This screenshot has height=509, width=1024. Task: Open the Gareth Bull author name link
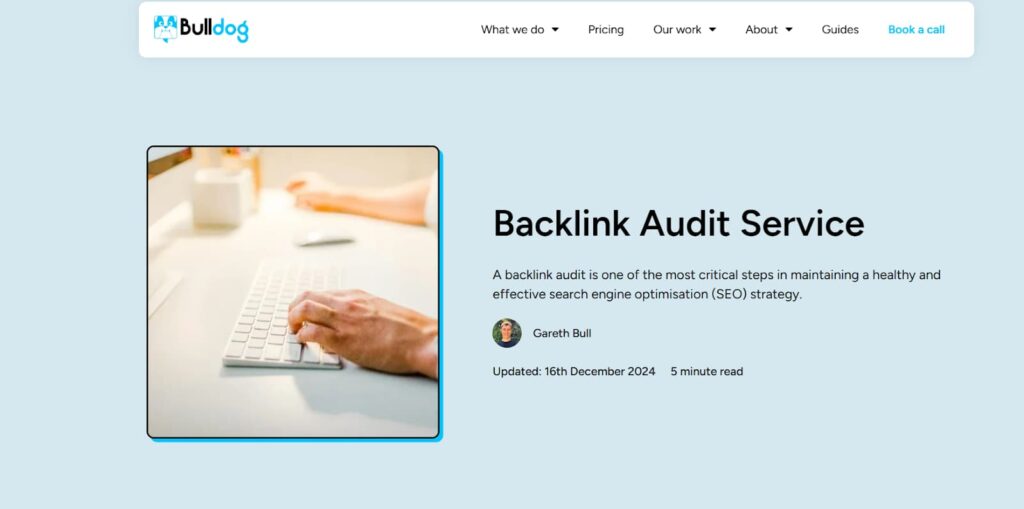(x=562, y=333)
